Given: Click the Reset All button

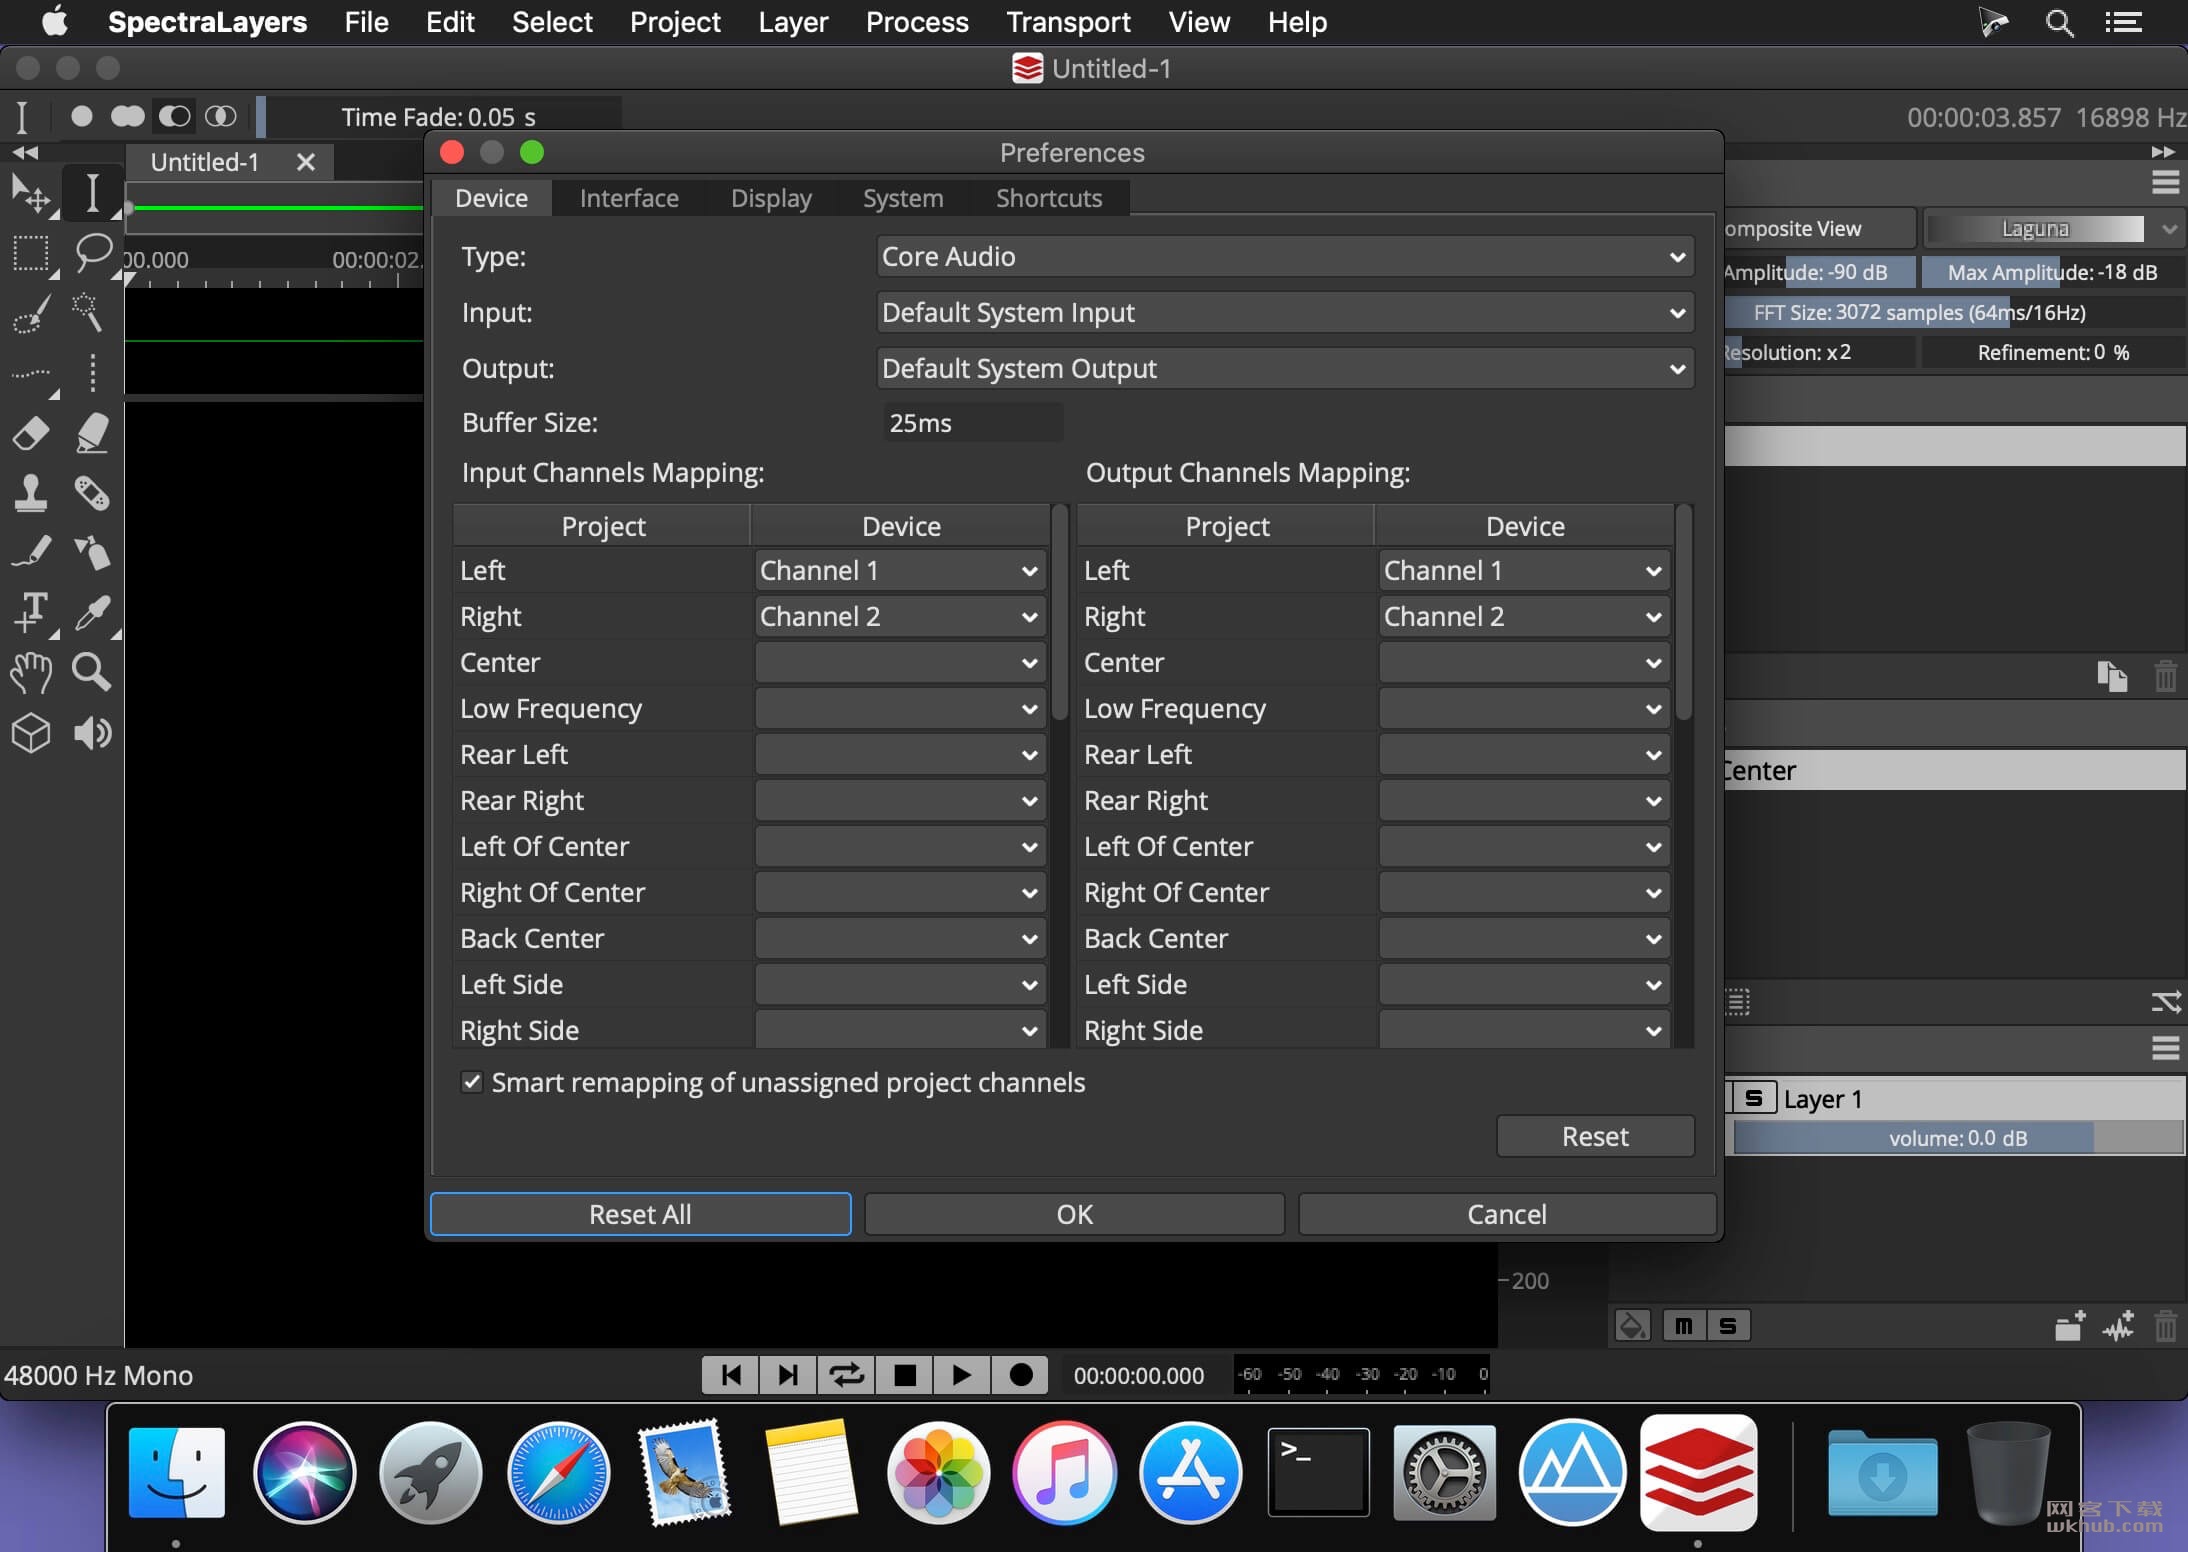Looking at the screenshot, I should pyautogui.click(x=640, y=1214).
